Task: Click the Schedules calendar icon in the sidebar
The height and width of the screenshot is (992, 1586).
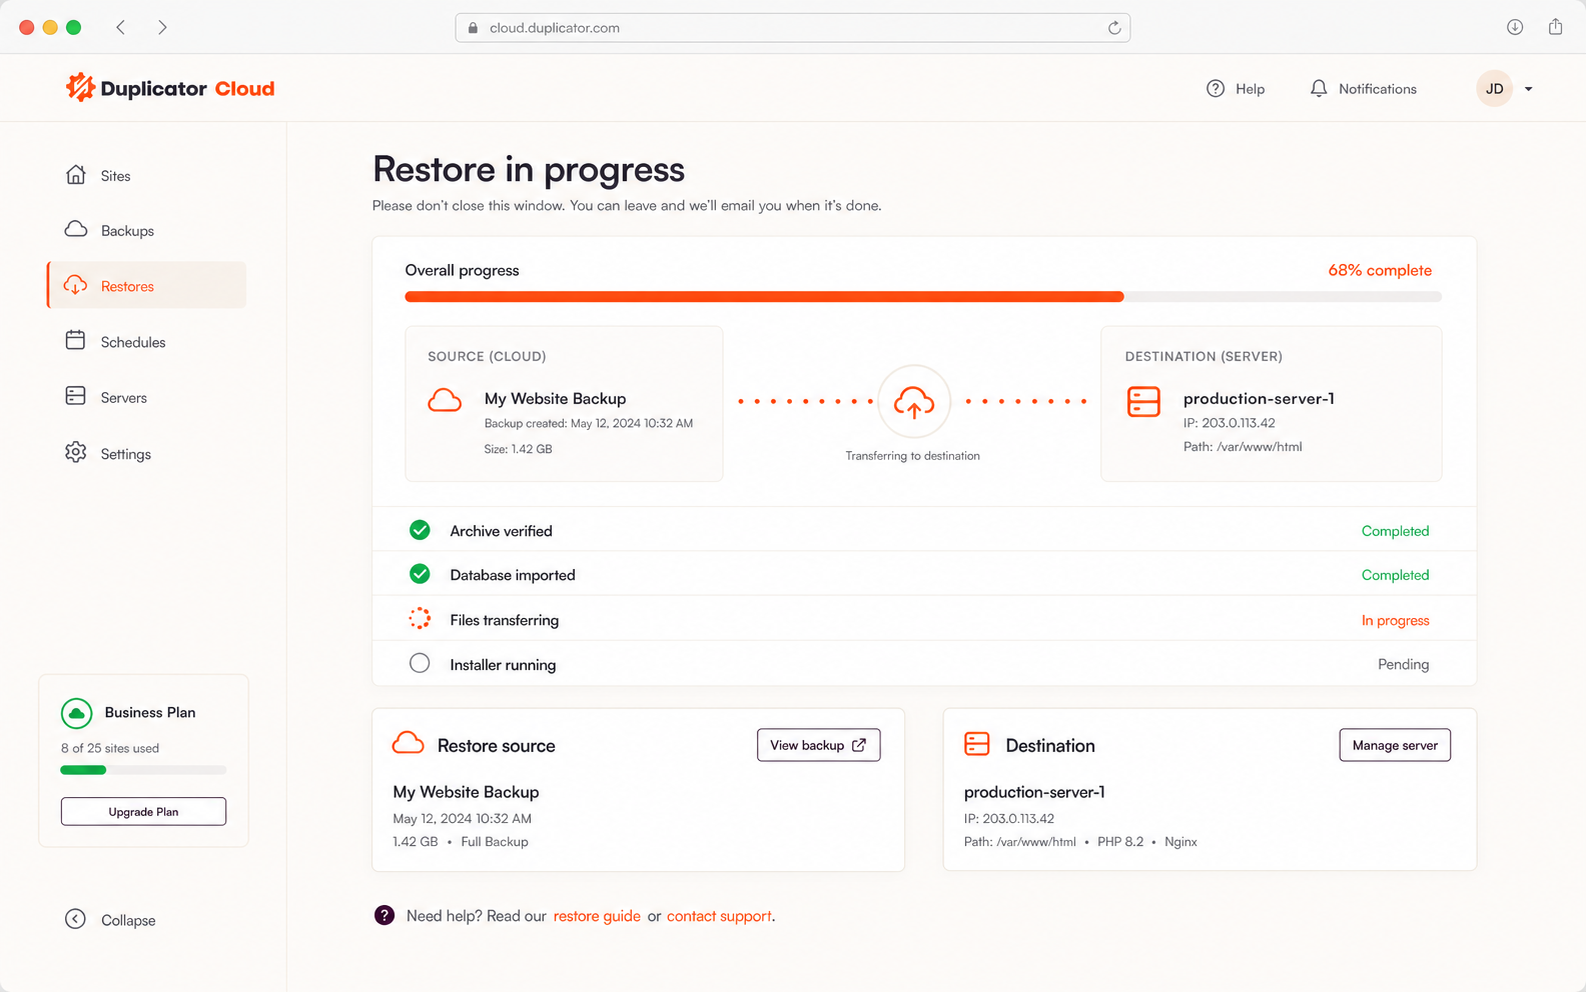Action: tap(75, 341)
